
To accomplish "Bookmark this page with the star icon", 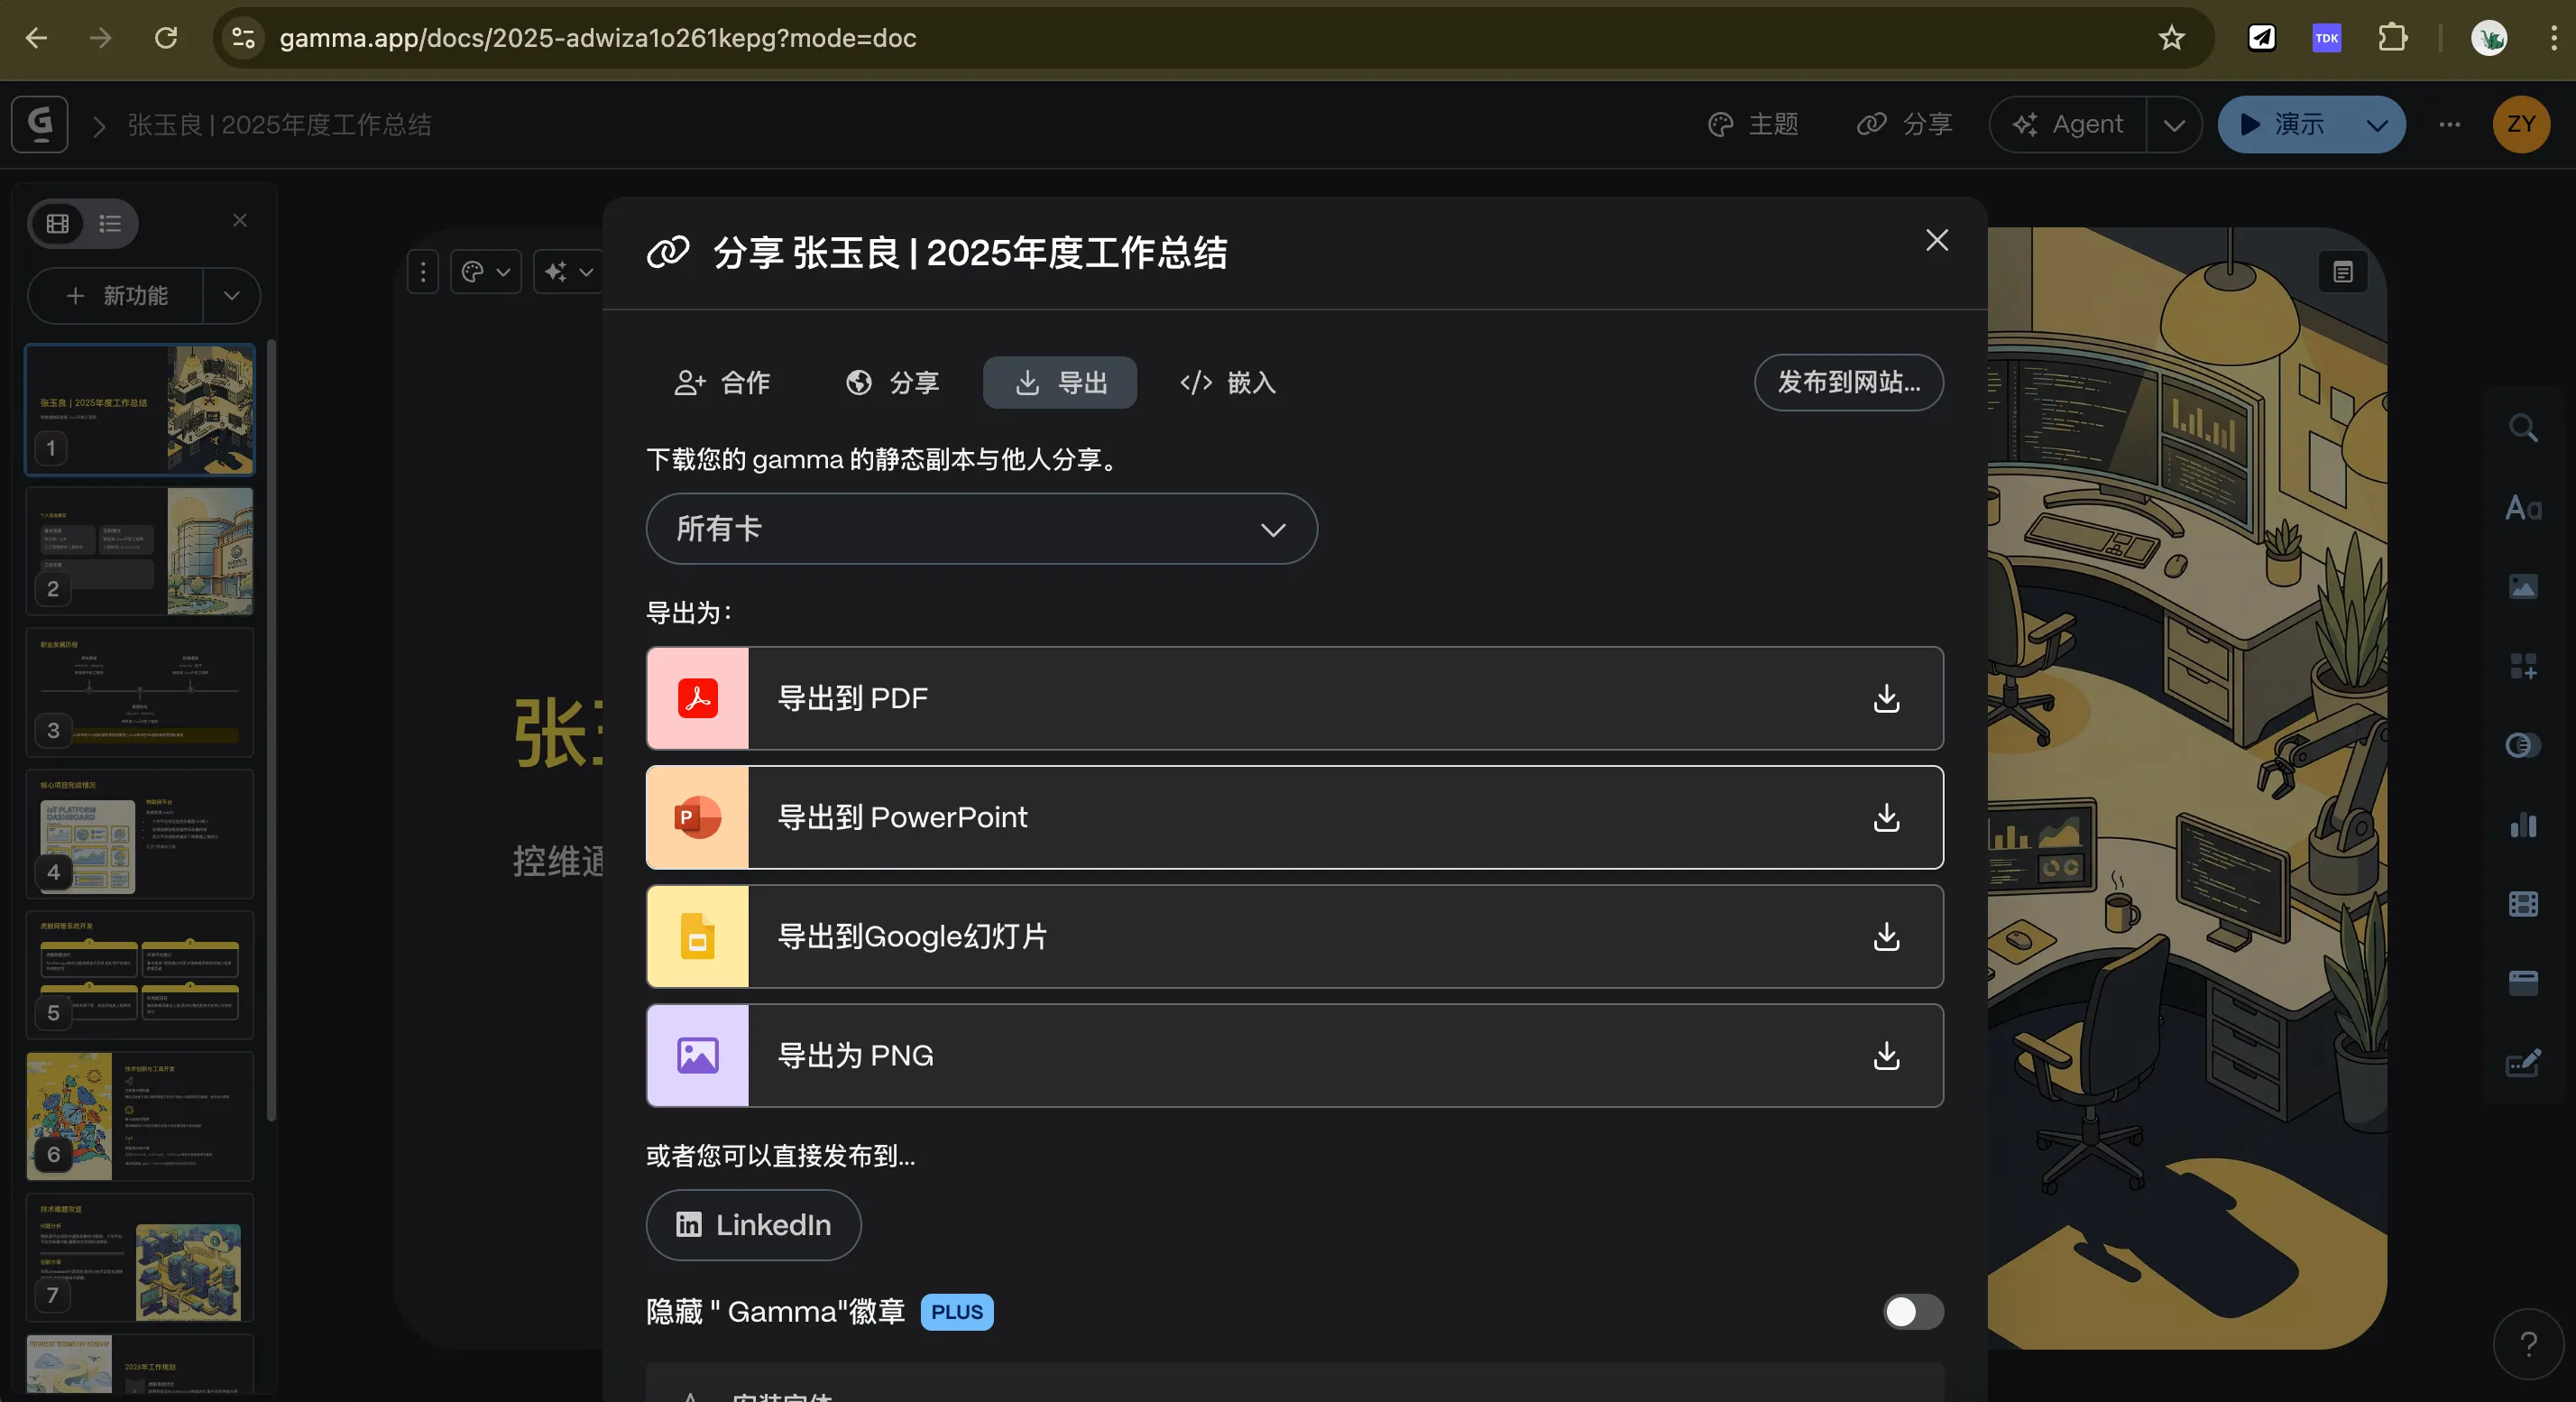I will [x=2171, y=38].
